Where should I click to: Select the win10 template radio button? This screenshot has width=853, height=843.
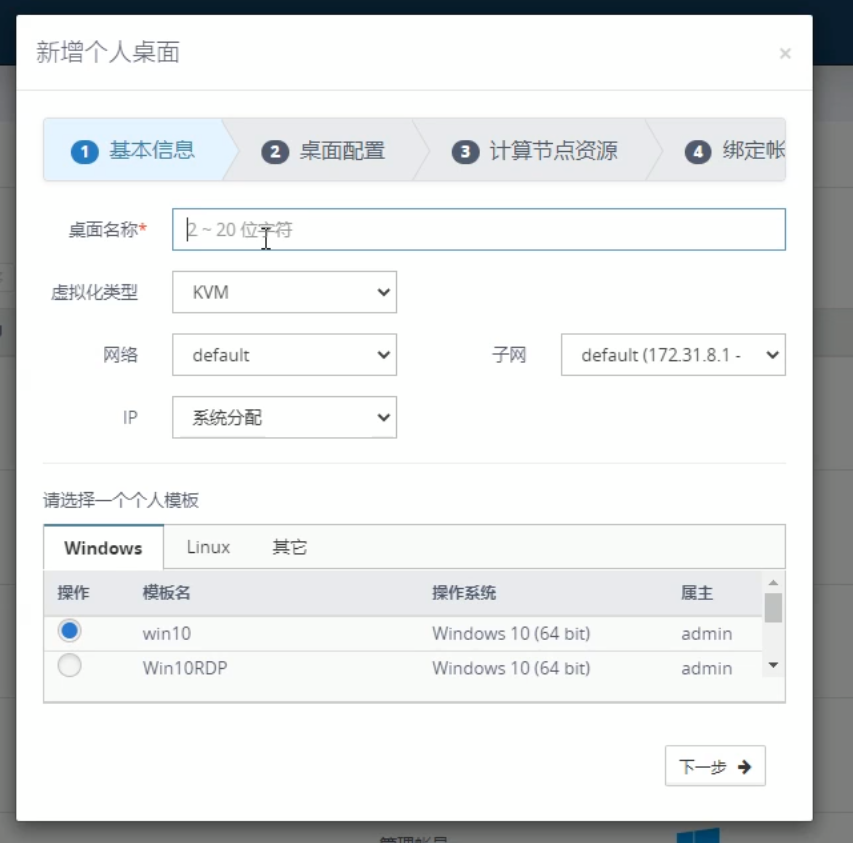coord(69,631)
